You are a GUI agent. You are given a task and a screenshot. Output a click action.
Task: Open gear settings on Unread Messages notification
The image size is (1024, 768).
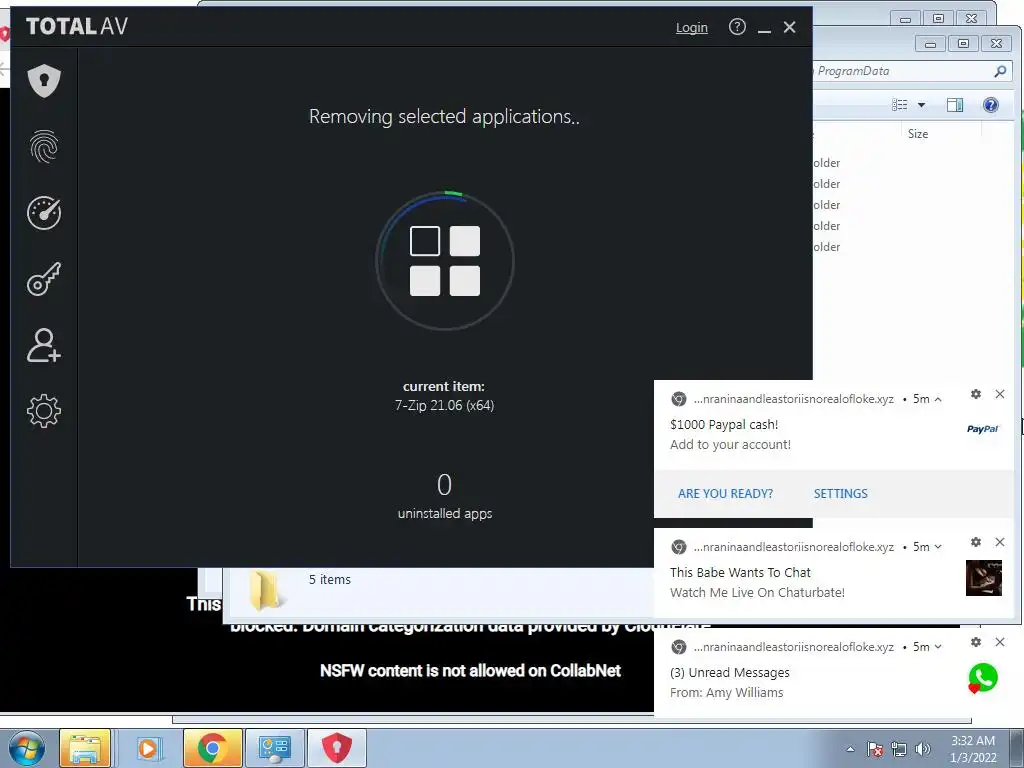976,642
